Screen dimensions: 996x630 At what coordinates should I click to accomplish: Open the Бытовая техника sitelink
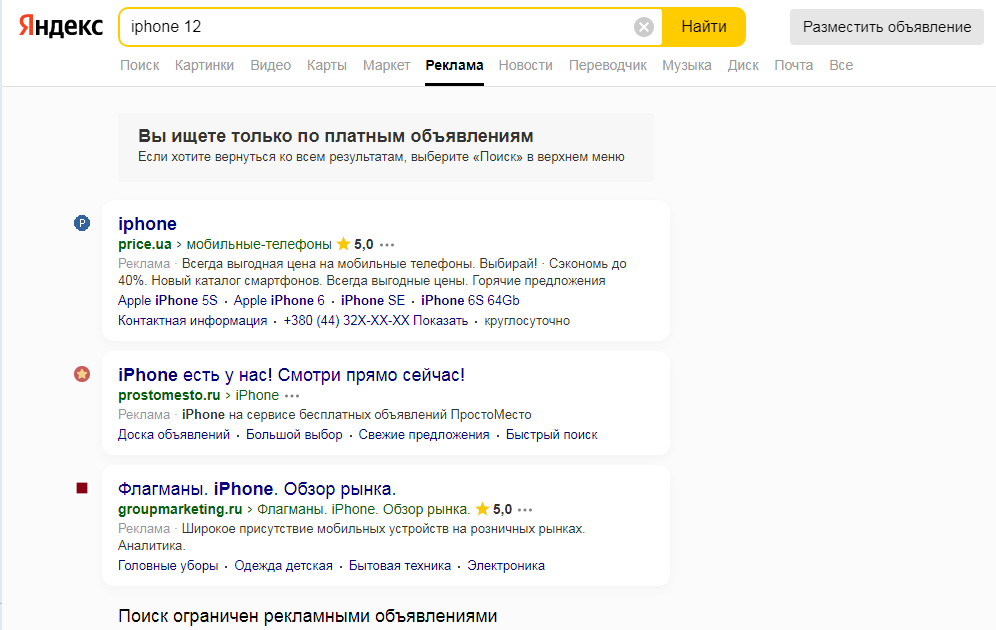point(400,566)
